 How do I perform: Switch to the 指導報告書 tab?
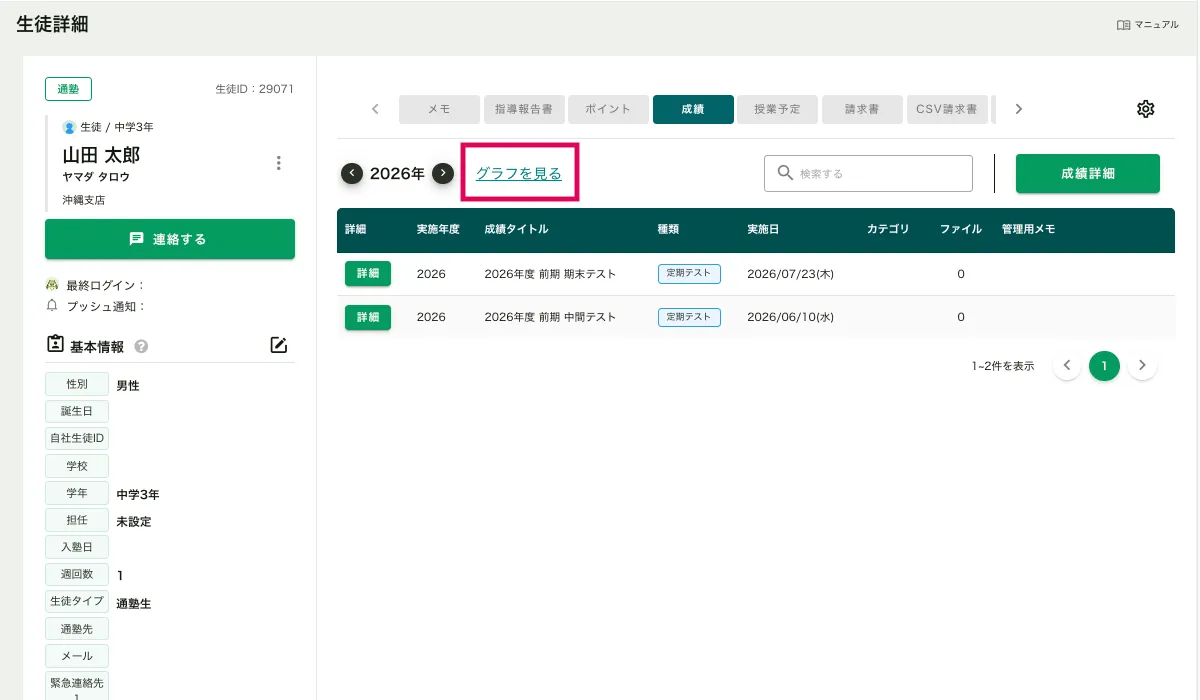(523, 109)
